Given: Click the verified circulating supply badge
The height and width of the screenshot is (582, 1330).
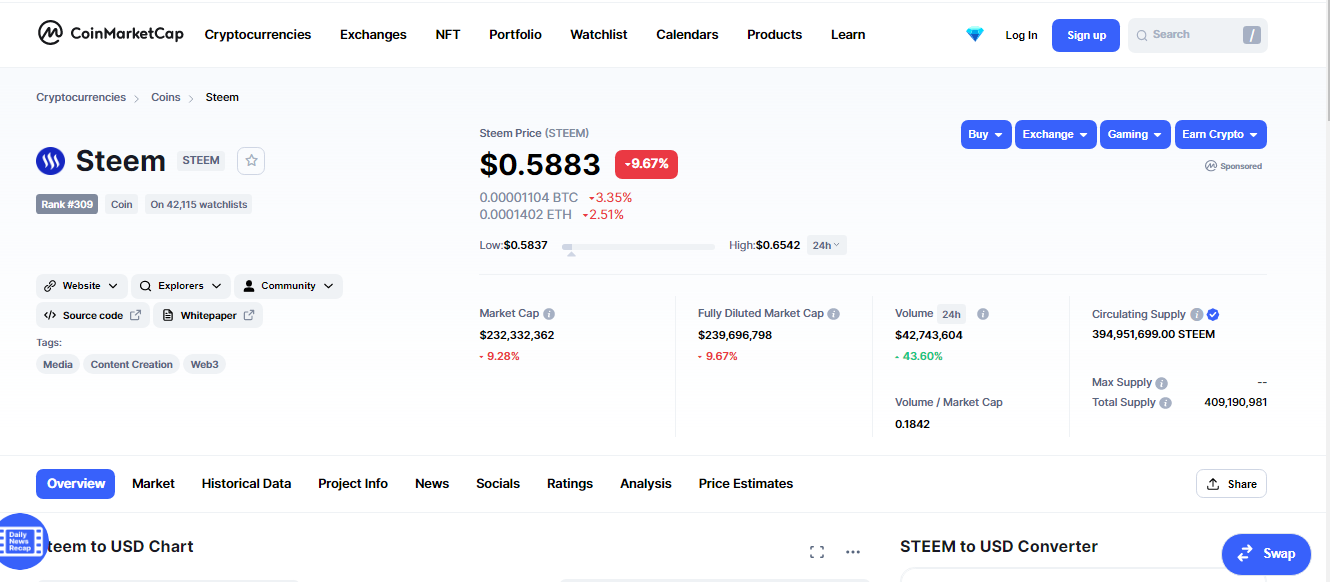Looking at the screenshot, I should [x=1213, y=314].
